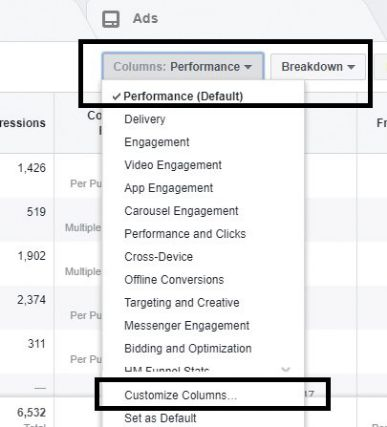Choose Delivery column preset
The width and height of the screenshot is (387, 427).
click(145, 119)
